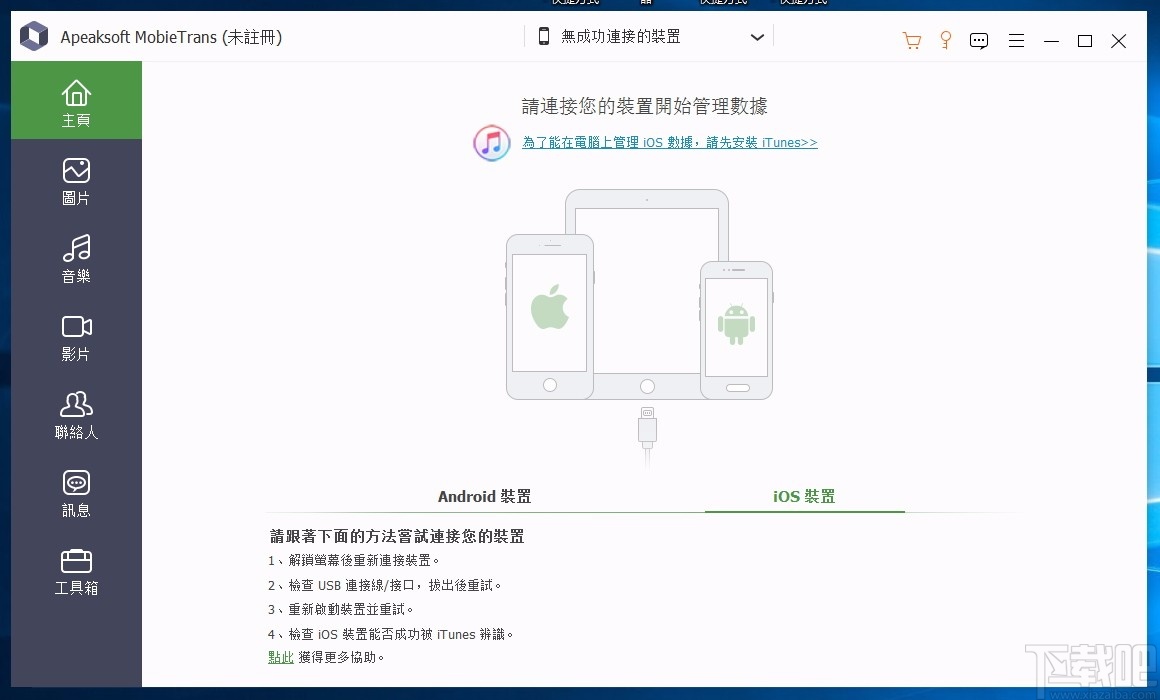Screen dimensions: 1160x700
Task: Minimize the MobieTrans window
Action: click(1051, 41)
